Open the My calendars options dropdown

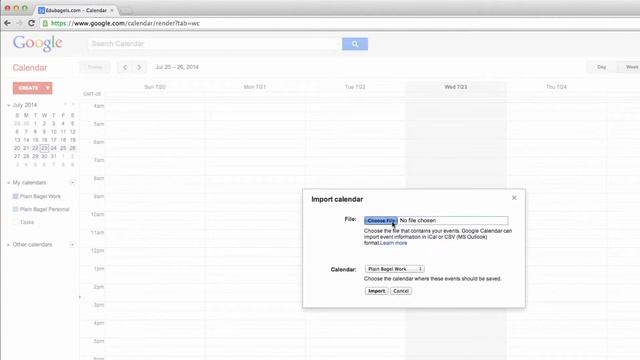point(72,182)
